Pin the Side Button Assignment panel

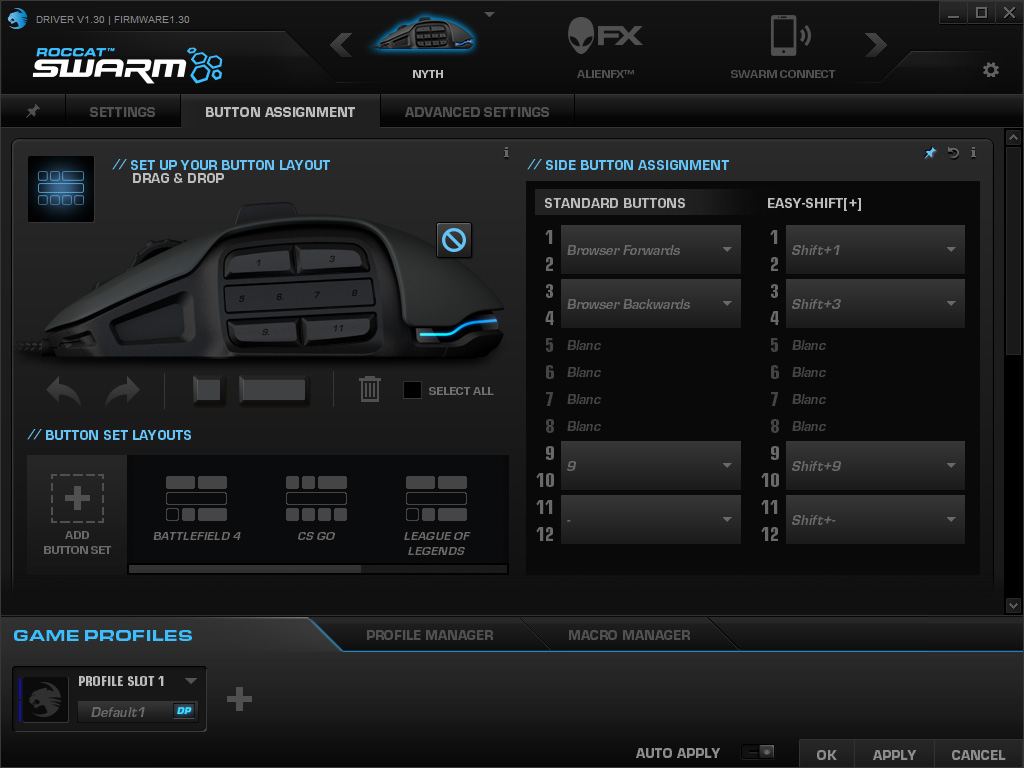[x=930, y=153]
